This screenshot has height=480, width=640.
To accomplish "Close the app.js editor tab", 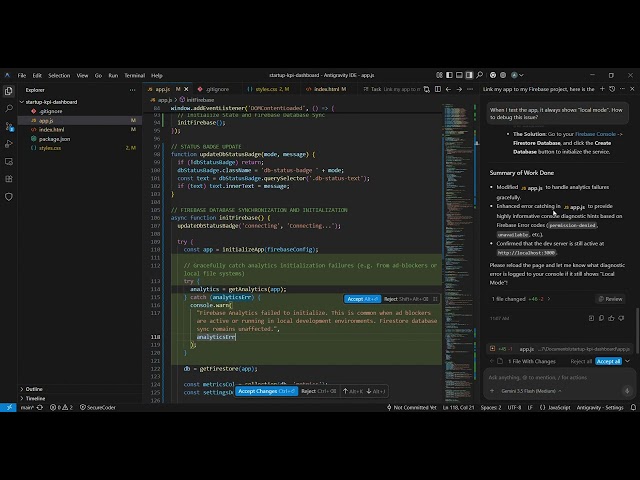I will coord(187,89).
